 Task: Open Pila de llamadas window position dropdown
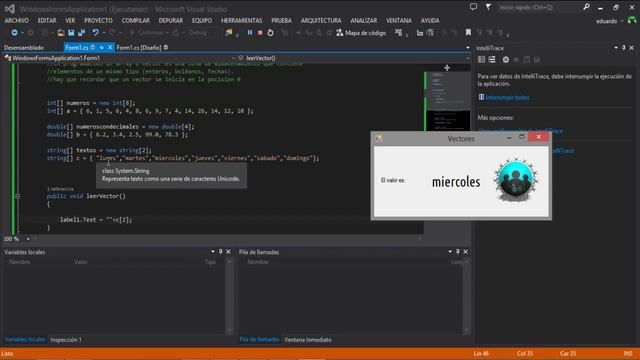coord(450,252)
